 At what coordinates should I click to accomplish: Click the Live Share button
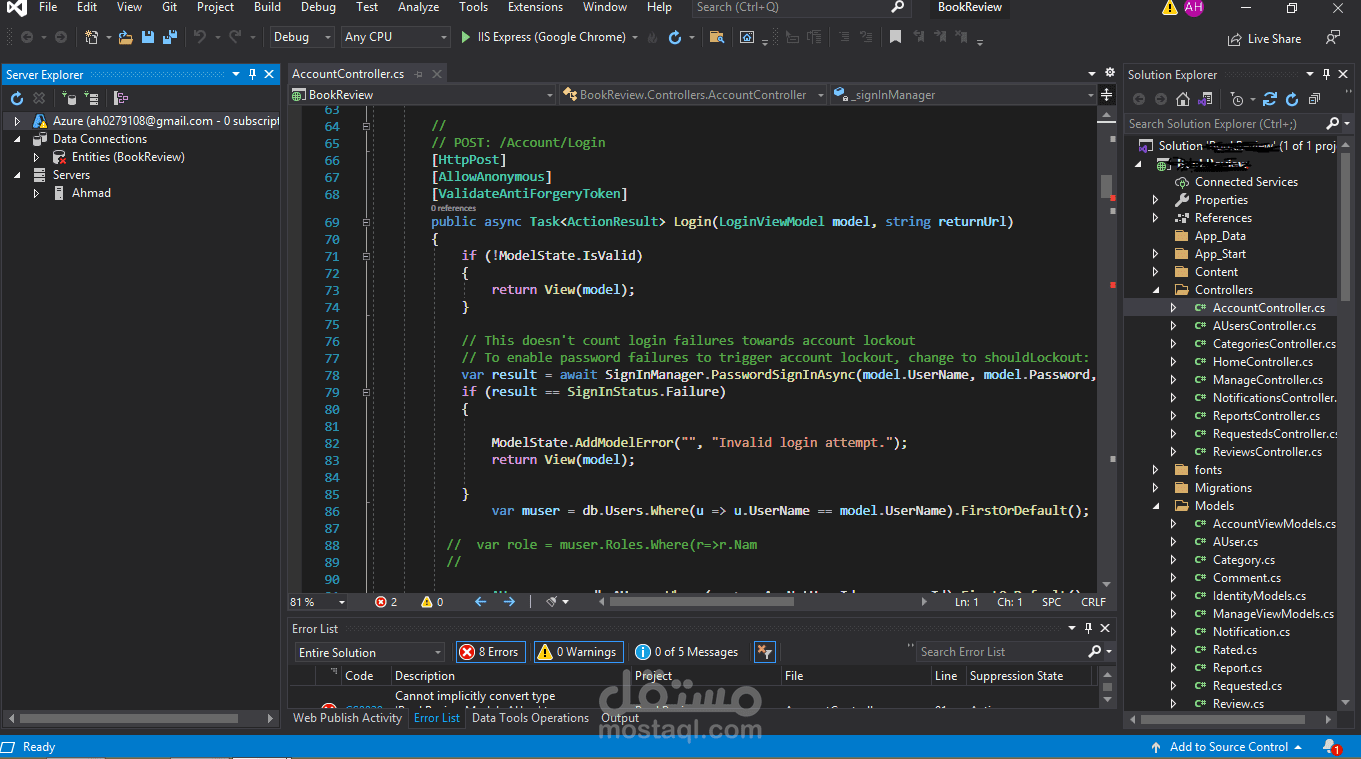(1265, 39)
